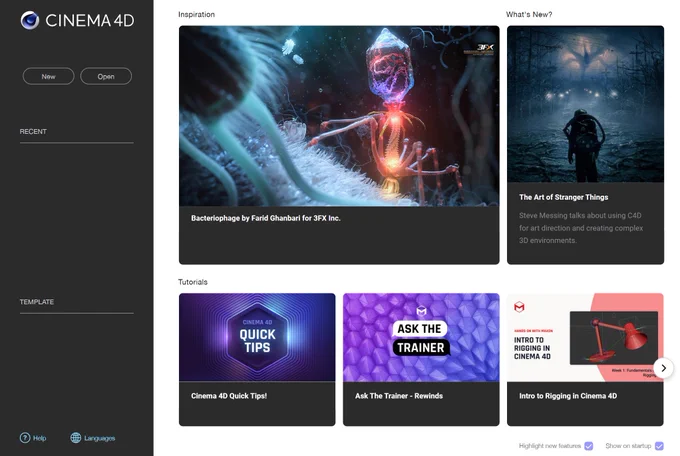This screenshot has width=680, height=456.
Task: Click 'Steve Messing talks about using C4D' description
Action: click(x=581, y=228)
